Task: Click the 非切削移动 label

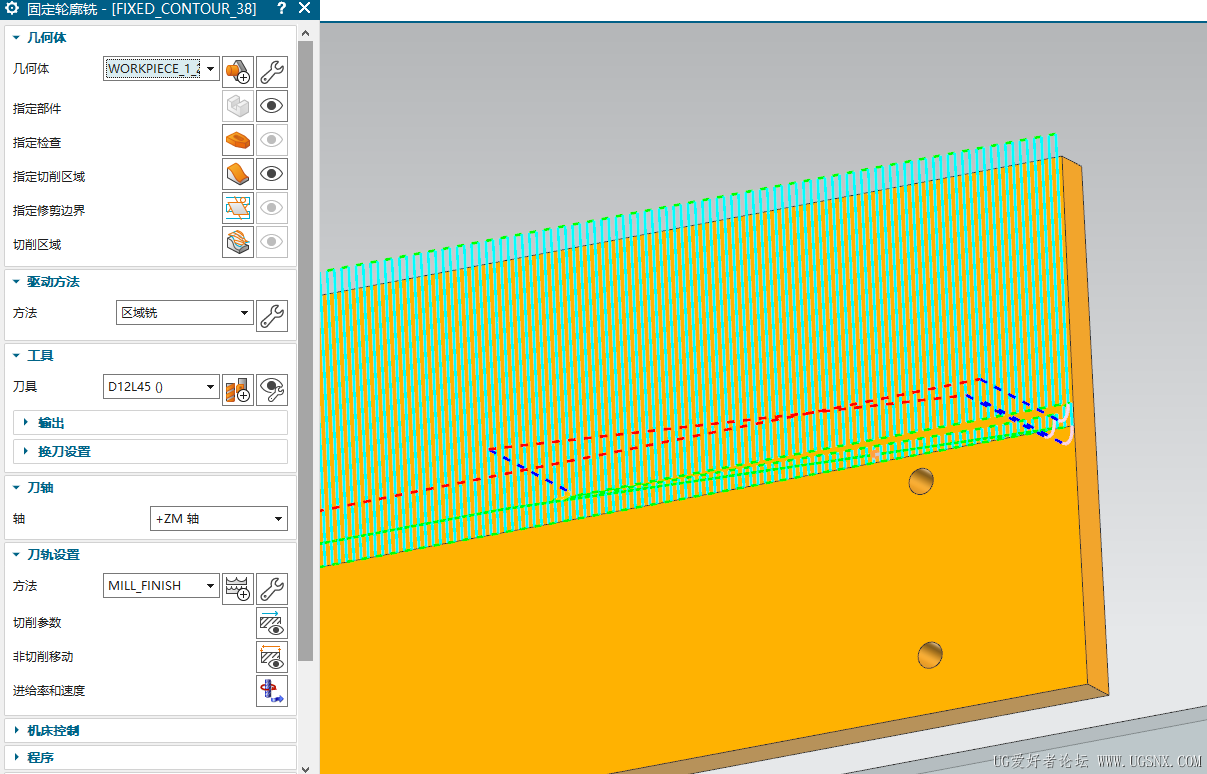Action: click(x=43, y=657)
